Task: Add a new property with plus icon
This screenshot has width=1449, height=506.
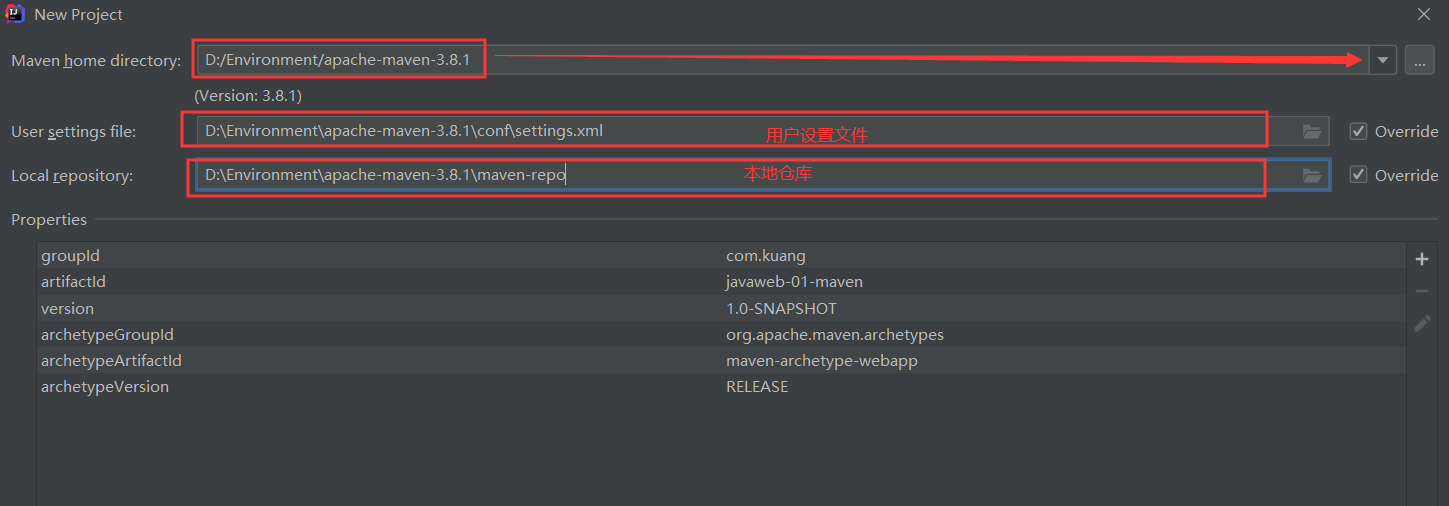Action: click(1422, 259)
